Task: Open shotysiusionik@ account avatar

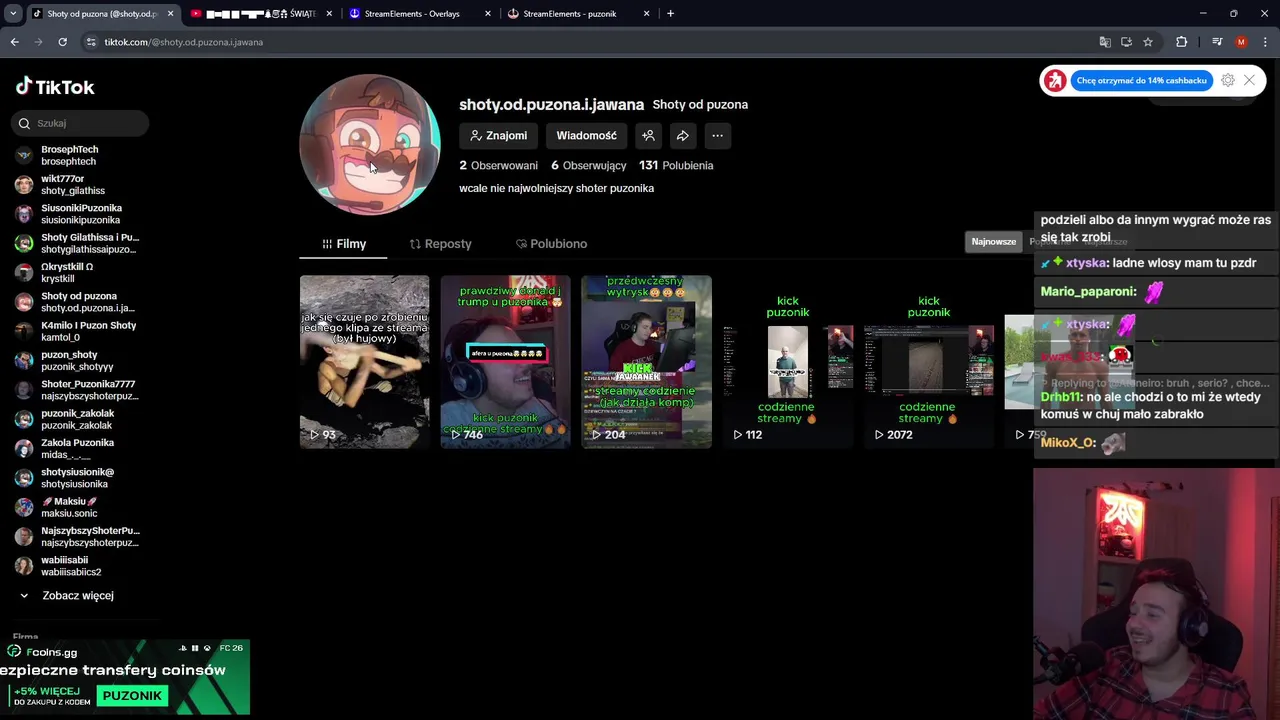Action: tap(24, 478)
